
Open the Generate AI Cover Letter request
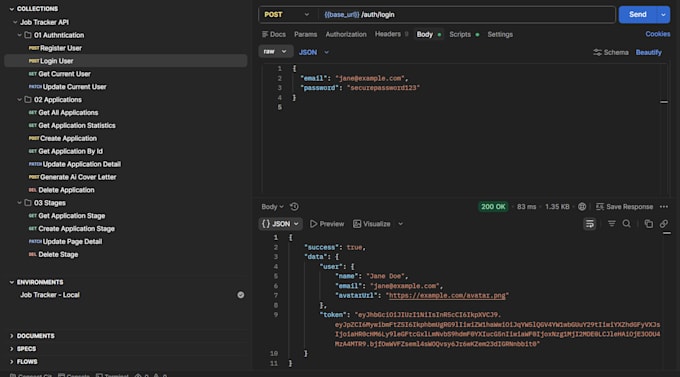126,177
